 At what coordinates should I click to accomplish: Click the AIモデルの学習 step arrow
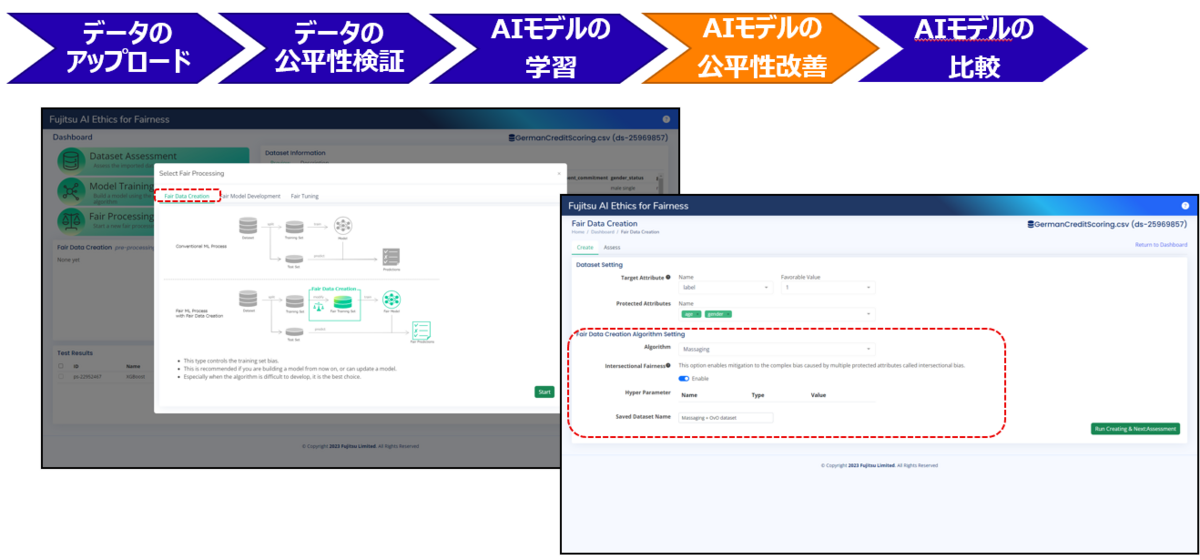551,47
